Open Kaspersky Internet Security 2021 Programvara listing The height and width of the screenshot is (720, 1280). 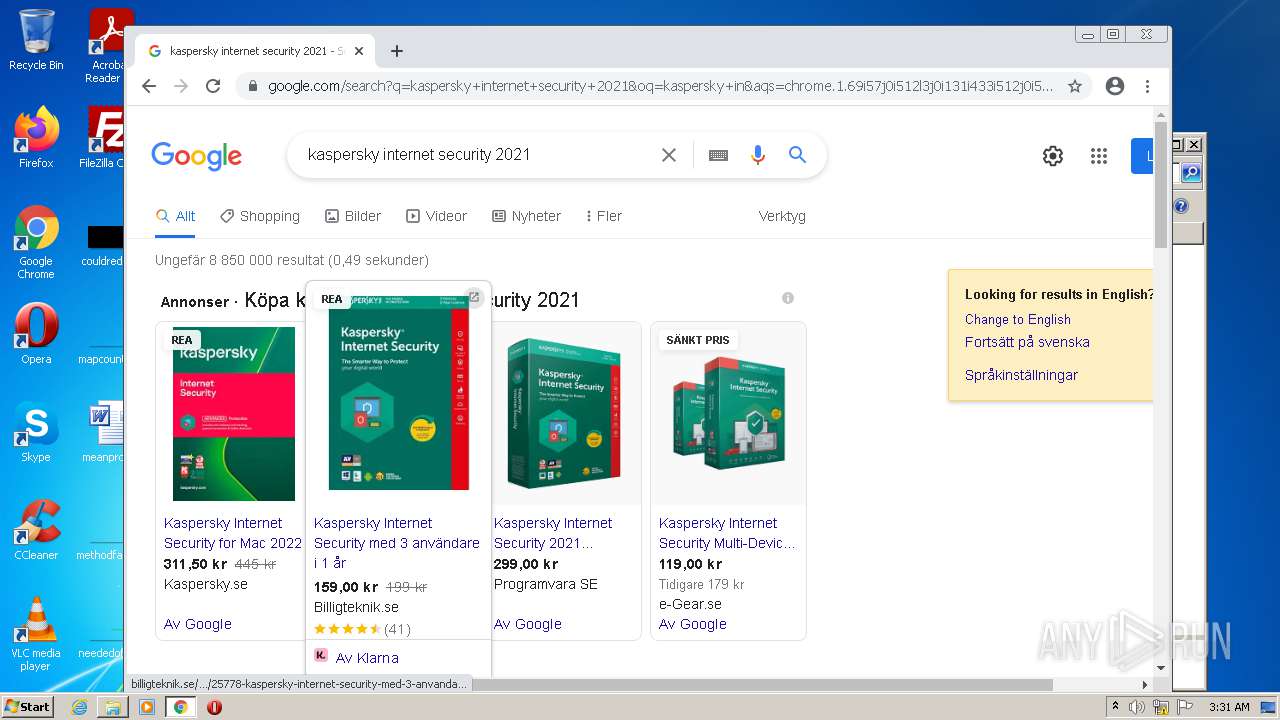click(x=553, y=533)
